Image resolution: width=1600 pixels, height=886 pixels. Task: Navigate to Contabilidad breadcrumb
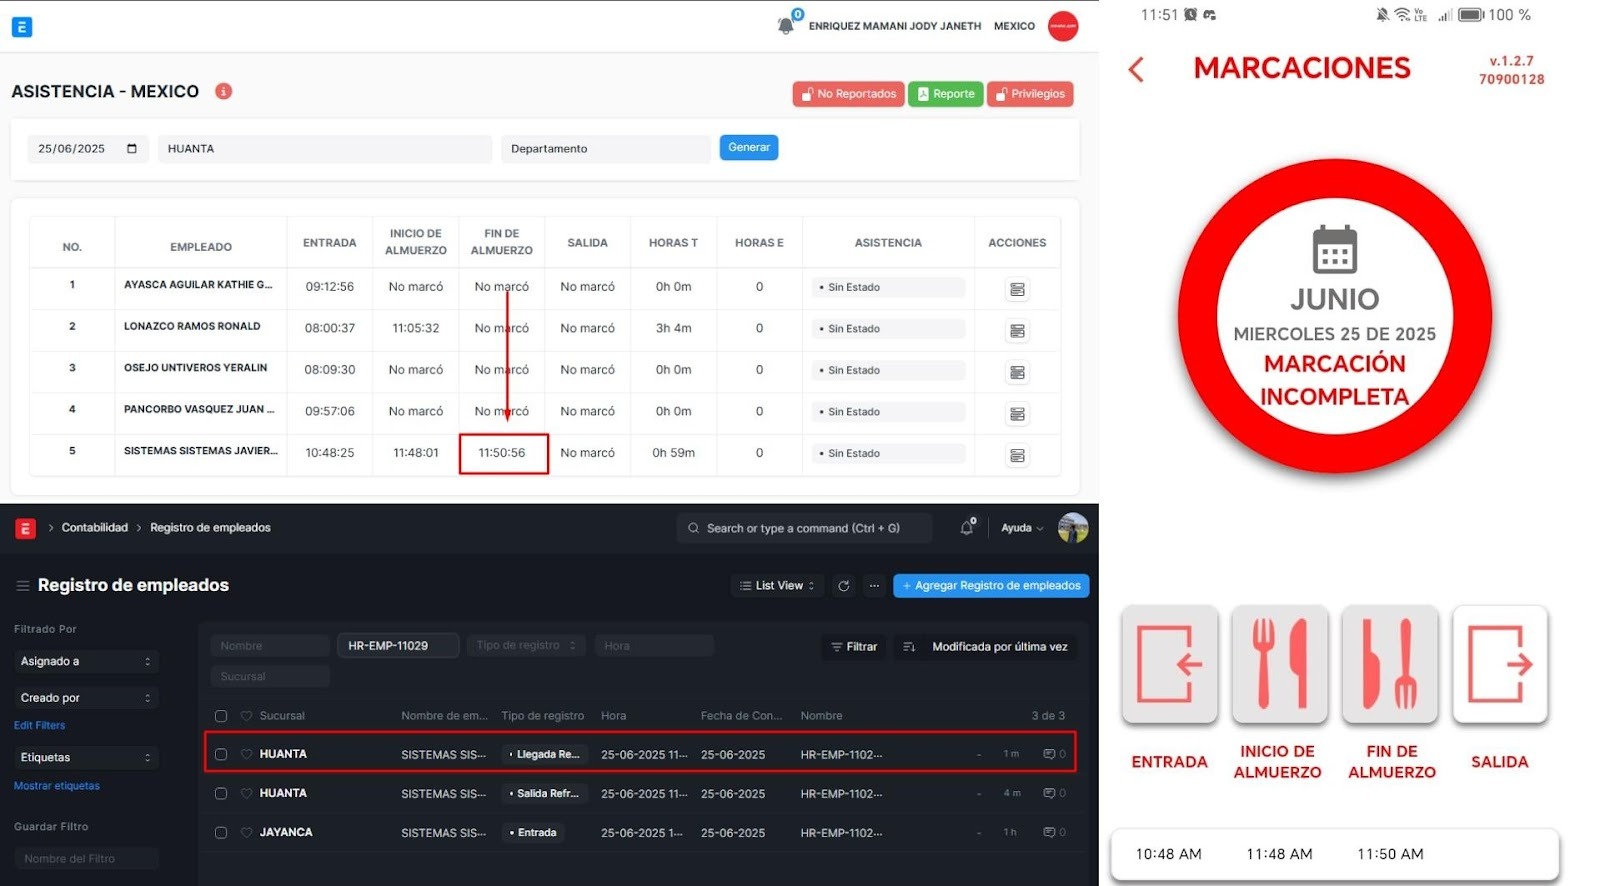pos(94,528)
